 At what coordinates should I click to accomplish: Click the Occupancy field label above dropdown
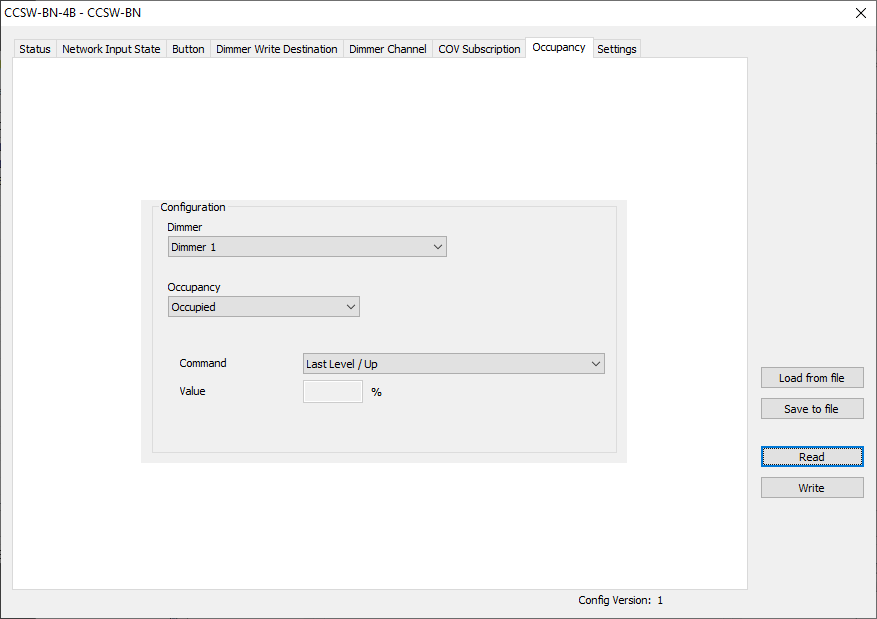coord(194,287)
